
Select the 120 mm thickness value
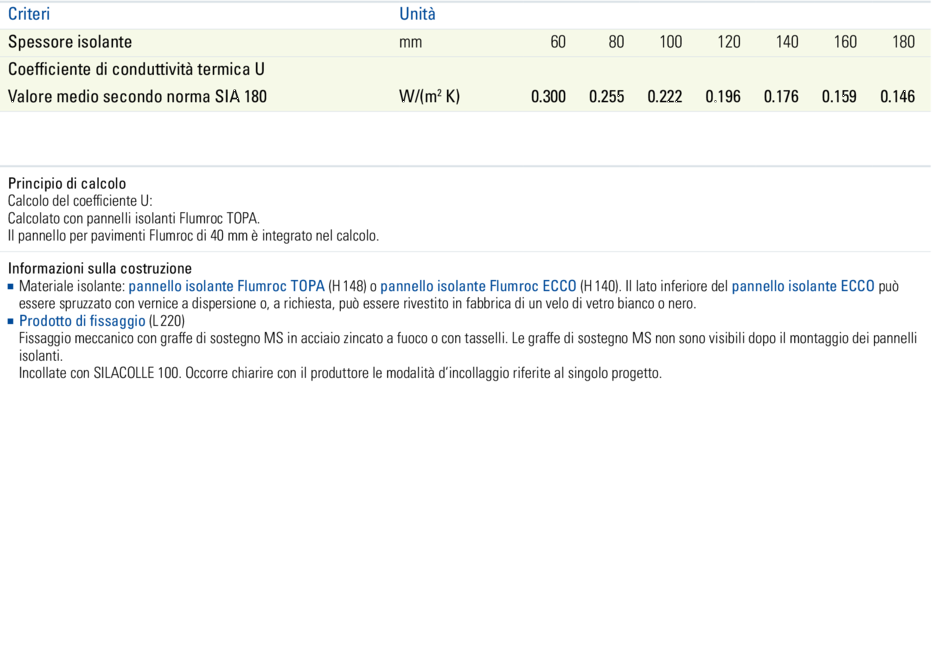tap(728, 42)
